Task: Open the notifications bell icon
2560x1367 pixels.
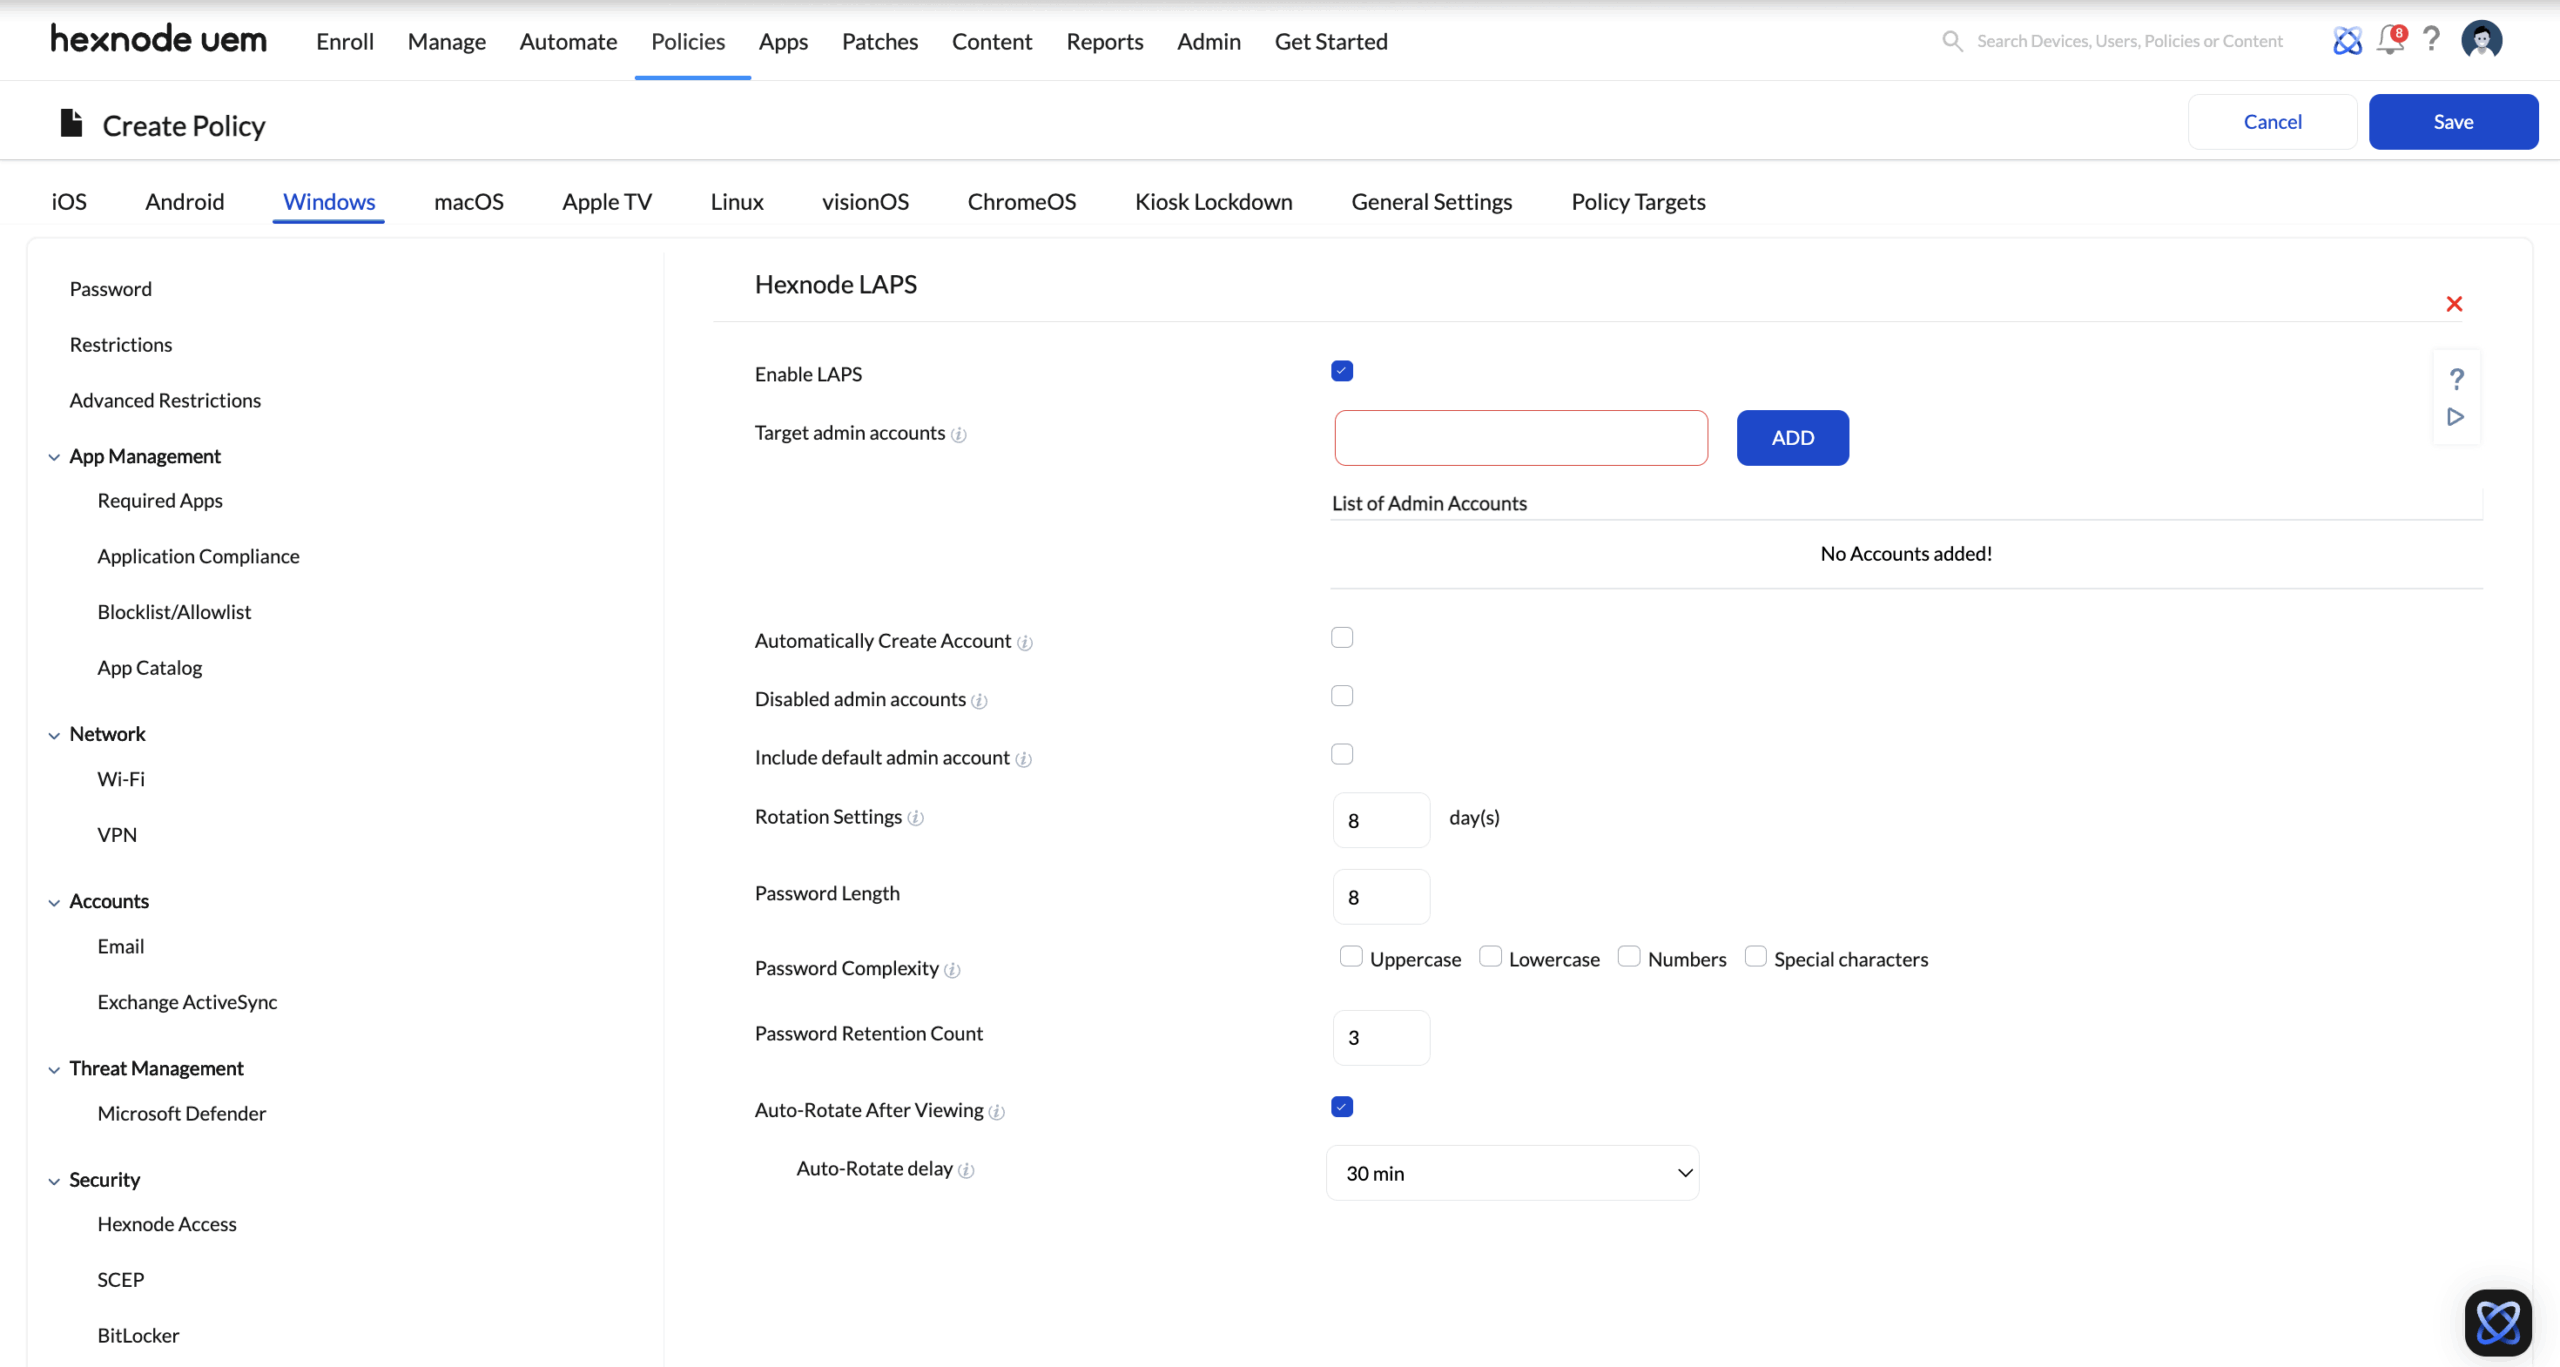Action: point(2390,41)
